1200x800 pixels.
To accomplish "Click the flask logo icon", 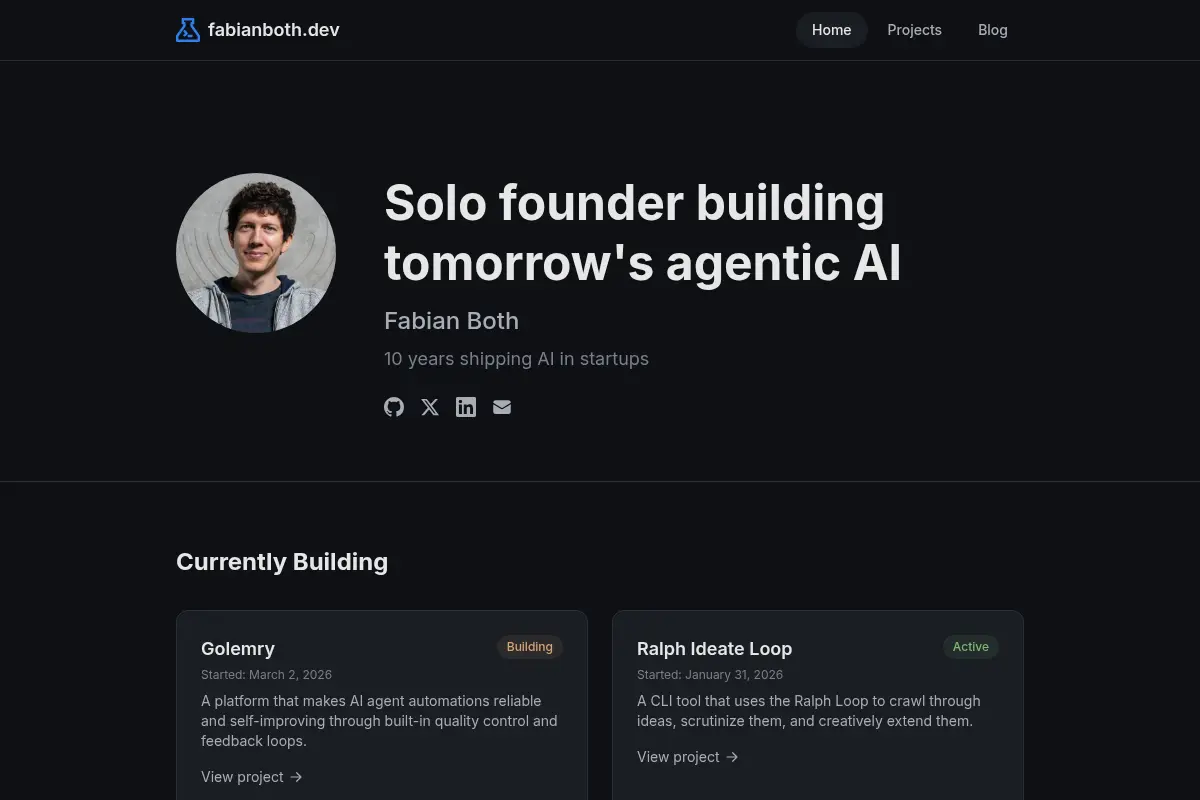I will [x=188, y=30].
